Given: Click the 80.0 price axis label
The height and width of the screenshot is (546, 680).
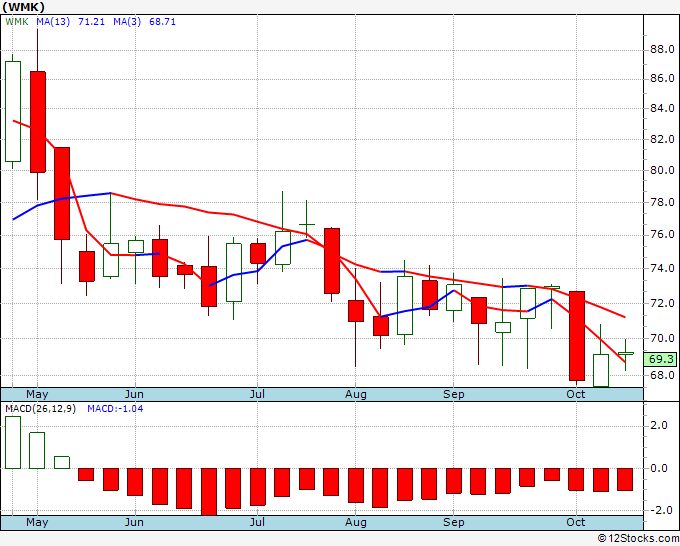Looking at the screenshot, I should pyautogui.click(x=662, y=170).
